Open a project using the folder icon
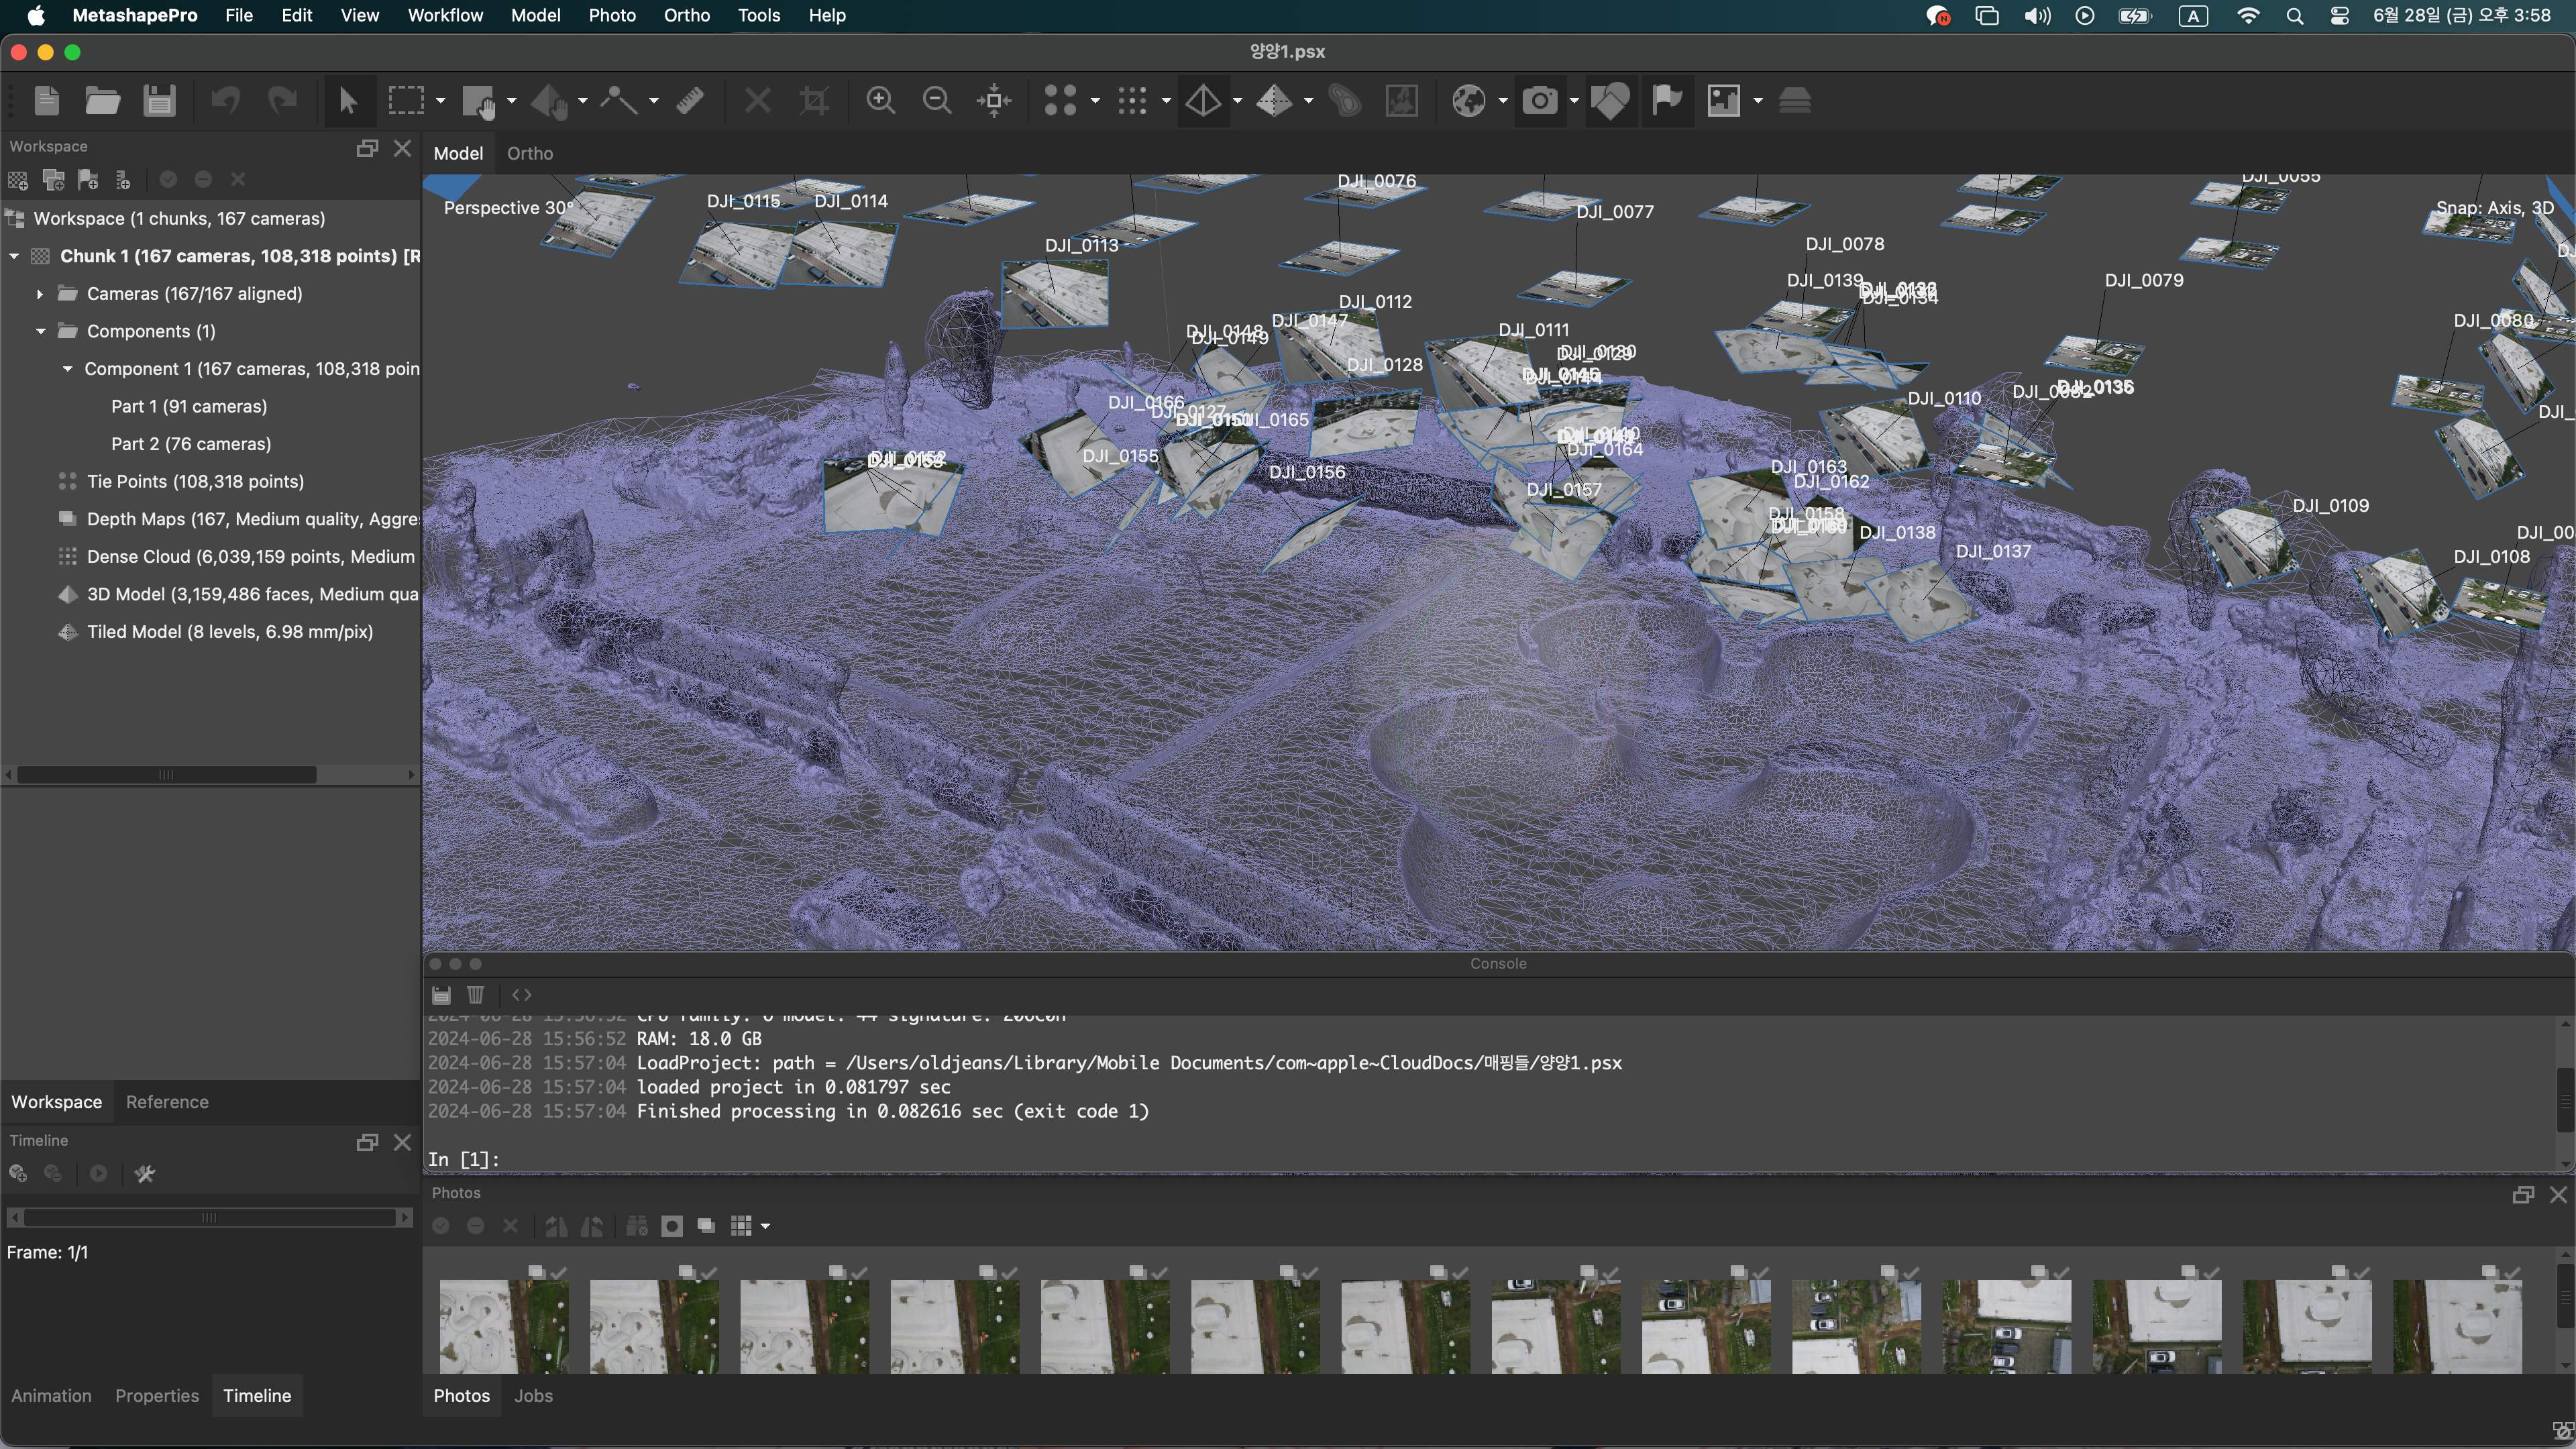 pyautogui.click(x=102, y=100)
